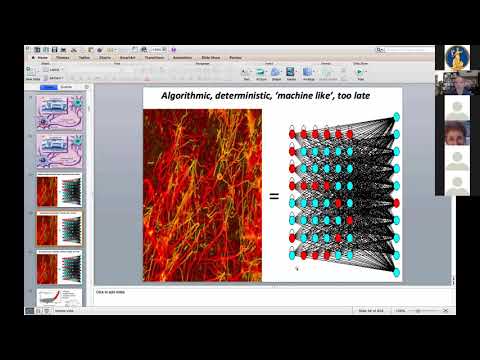Open the Shape dropdown arrow
480x360 pixels.
tap(282, 72)
